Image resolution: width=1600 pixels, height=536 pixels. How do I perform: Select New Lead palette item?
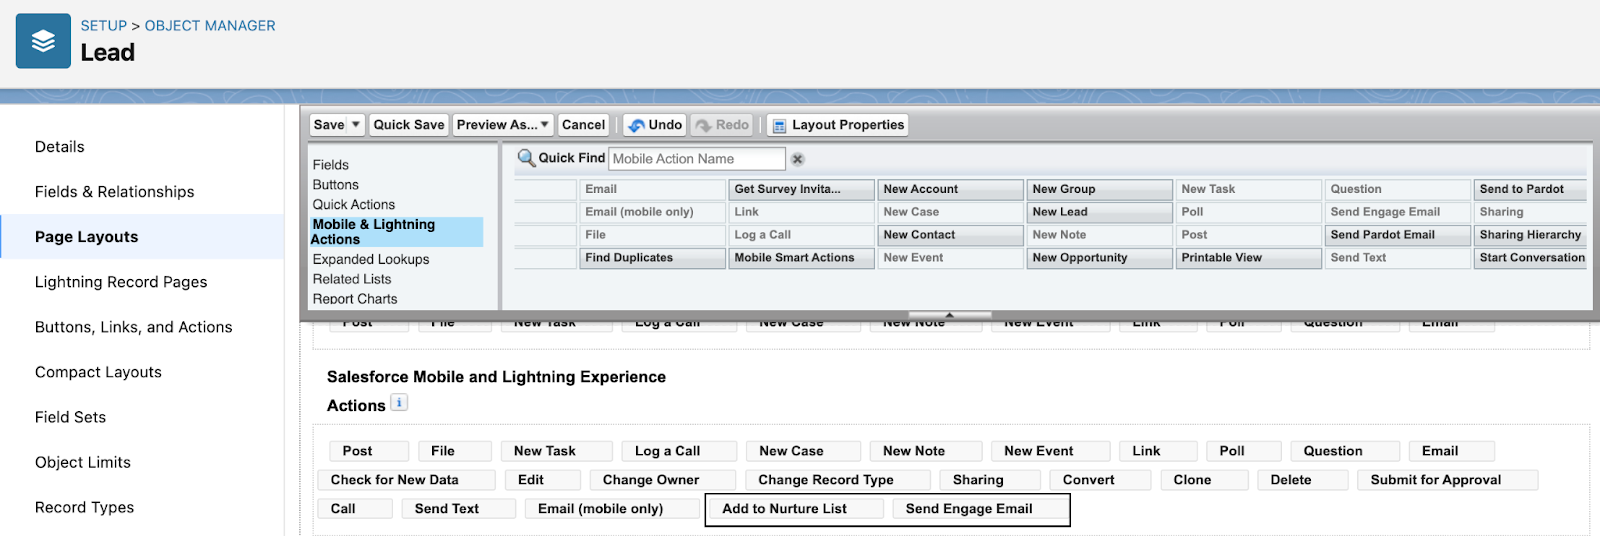click(x=1099, y=212)
